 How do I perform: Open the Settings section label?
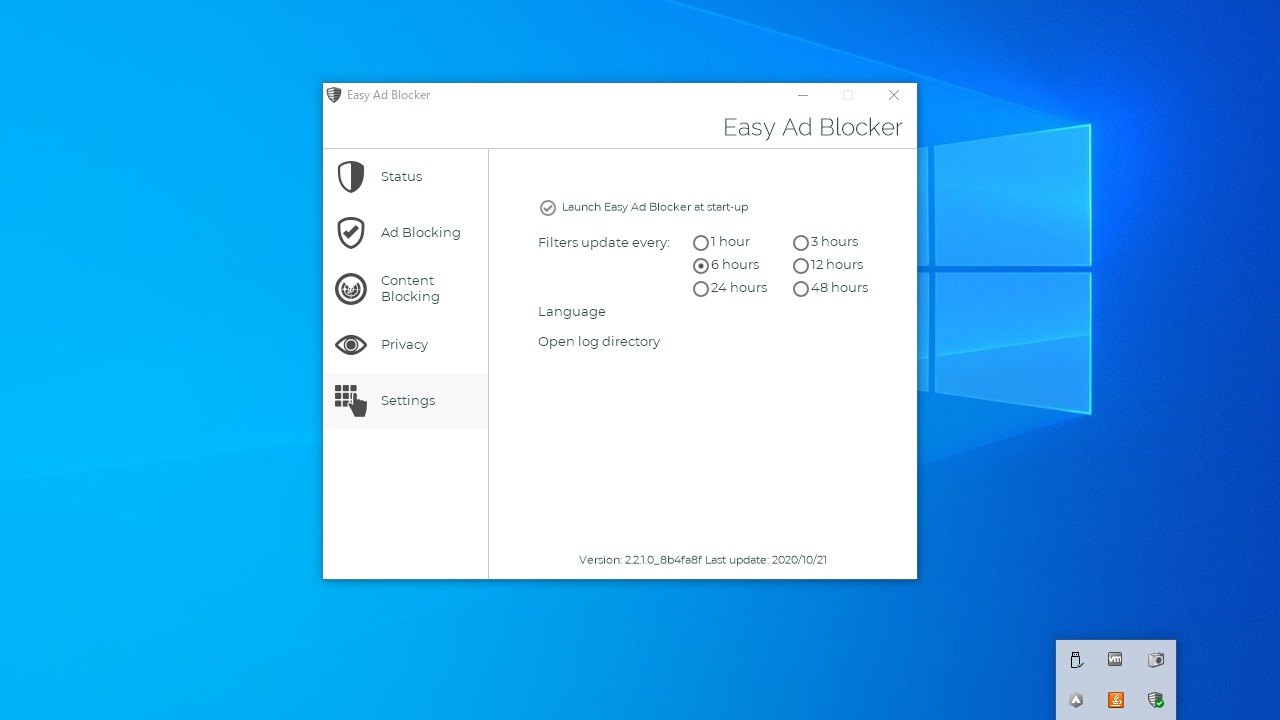[x=408, y=401]
